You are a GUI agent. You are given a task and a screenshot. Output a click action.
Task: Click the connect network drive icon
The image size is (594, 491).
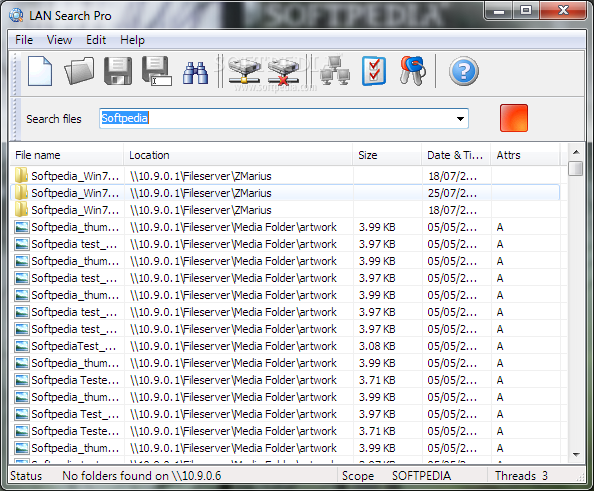[x=244, y=71]
